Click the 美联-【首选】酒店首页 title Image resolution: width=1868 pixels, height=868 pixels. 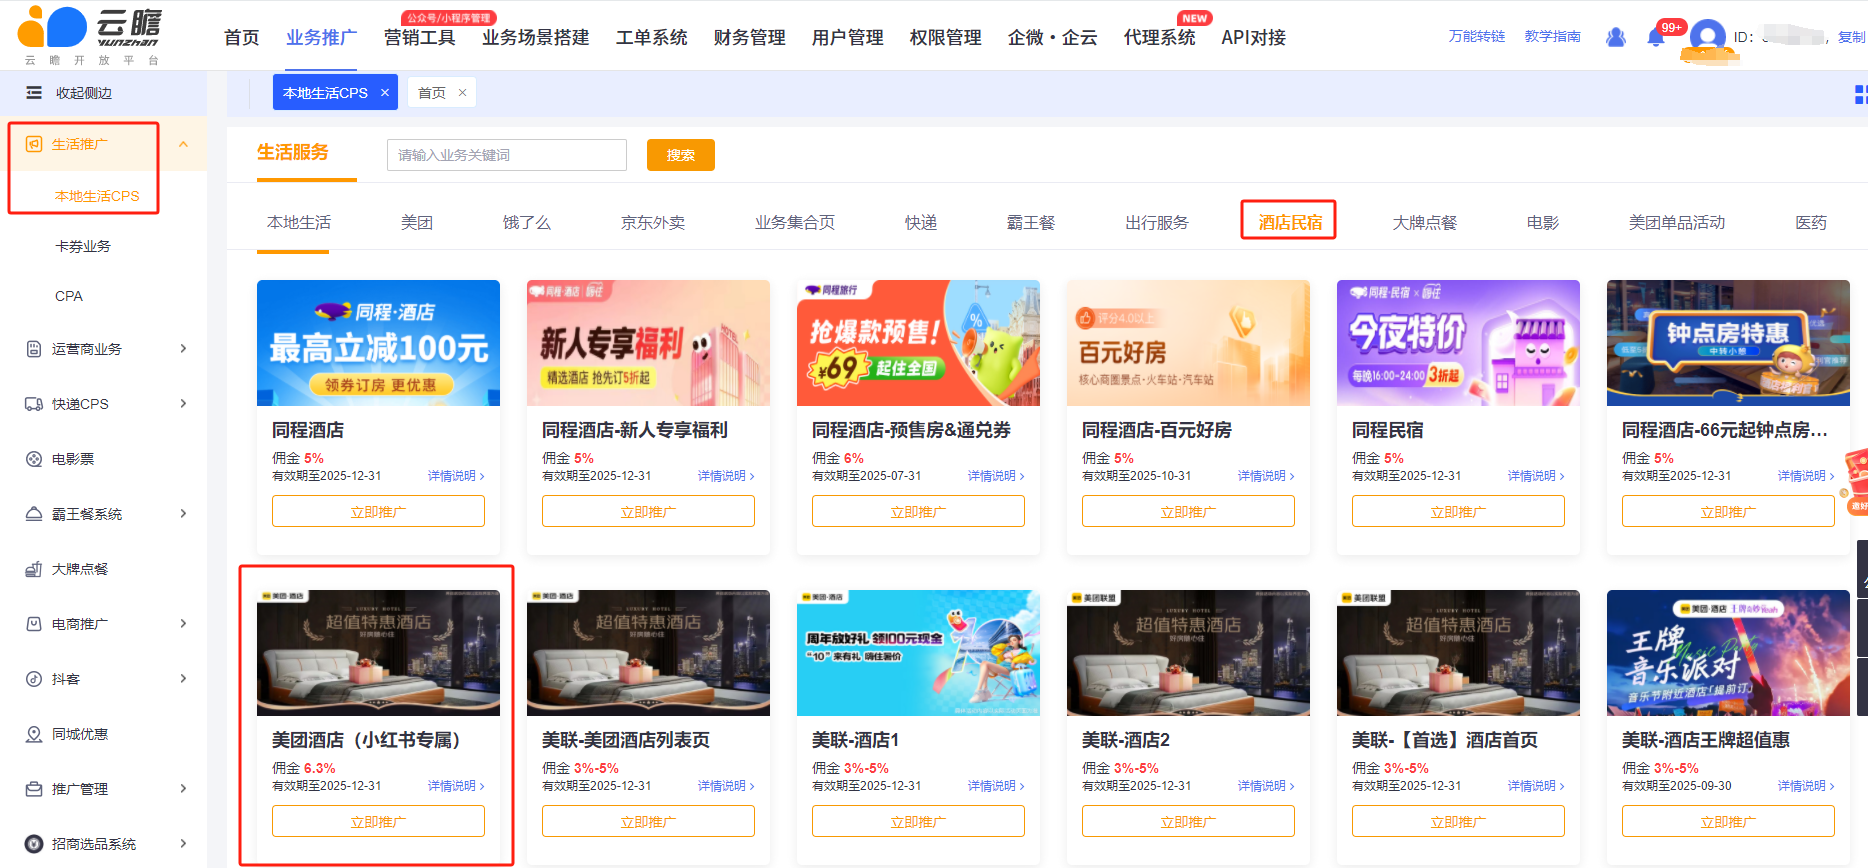click(1445, 740)
